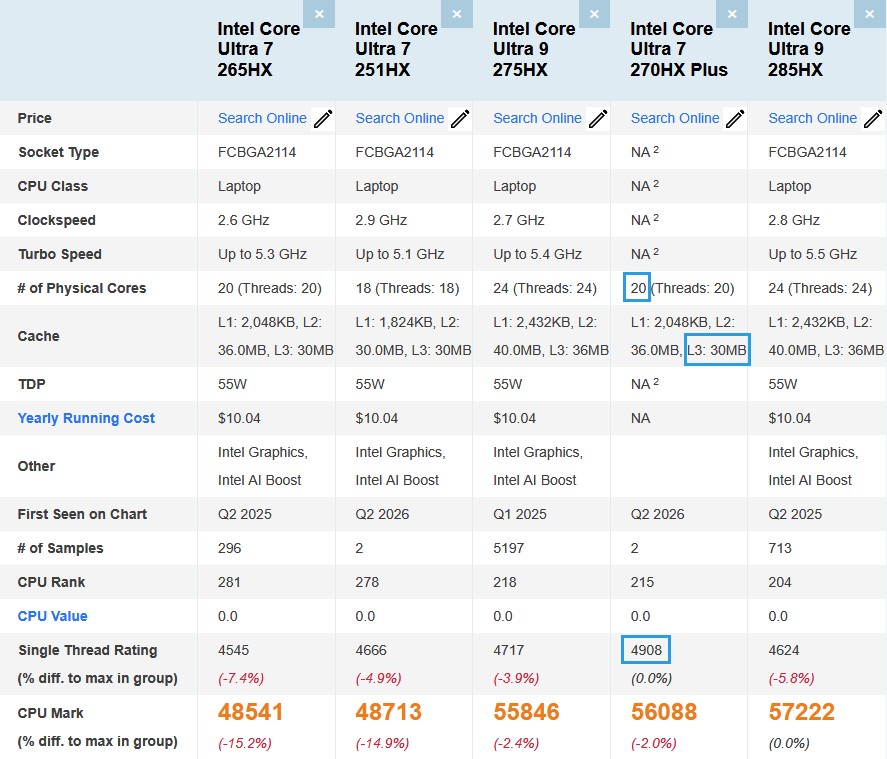Screen dimensions: 887x759
Task: Edit price pencil icon for 285HX
Action: [873, 119]
